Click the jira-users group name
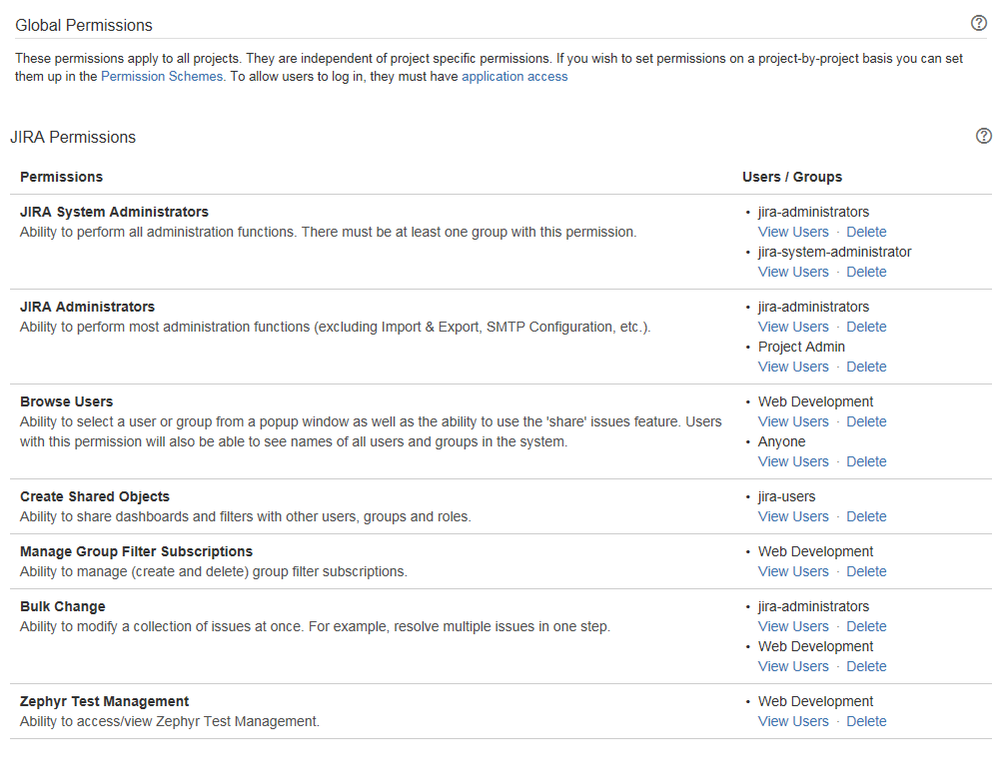 click(786, 497)
